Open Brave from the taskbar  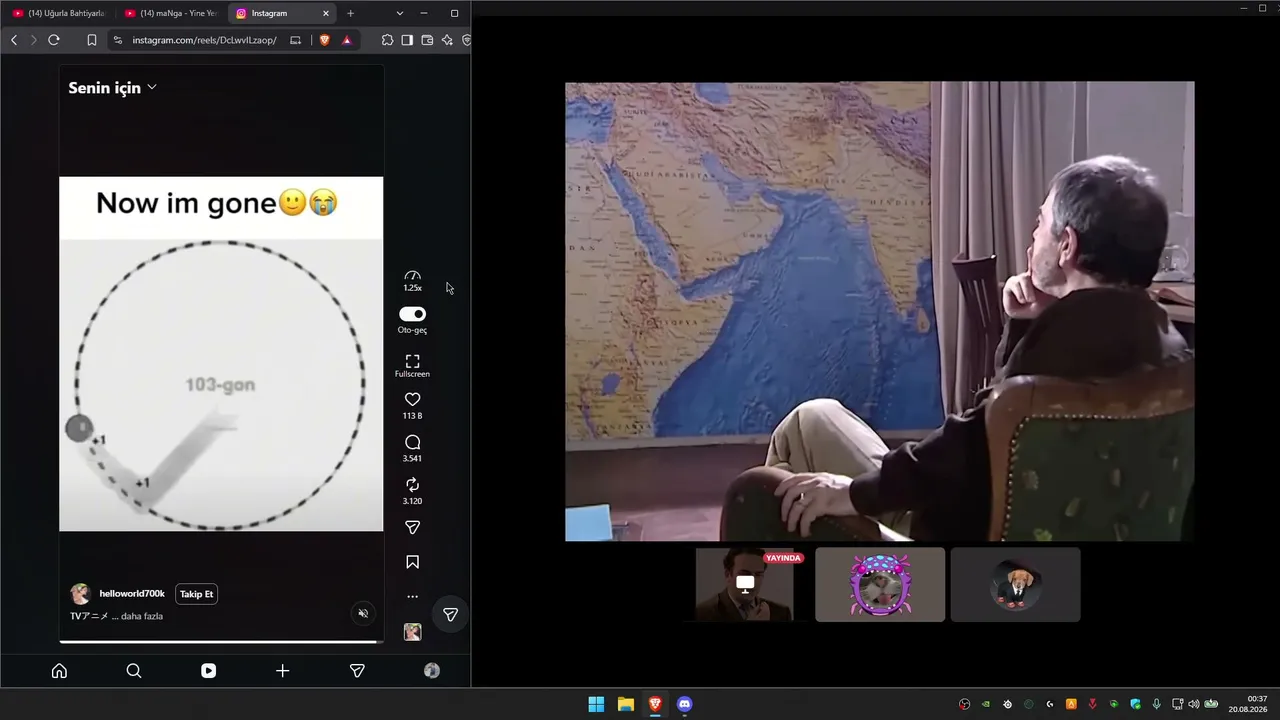pyautogui.click(x=655, y=704)
